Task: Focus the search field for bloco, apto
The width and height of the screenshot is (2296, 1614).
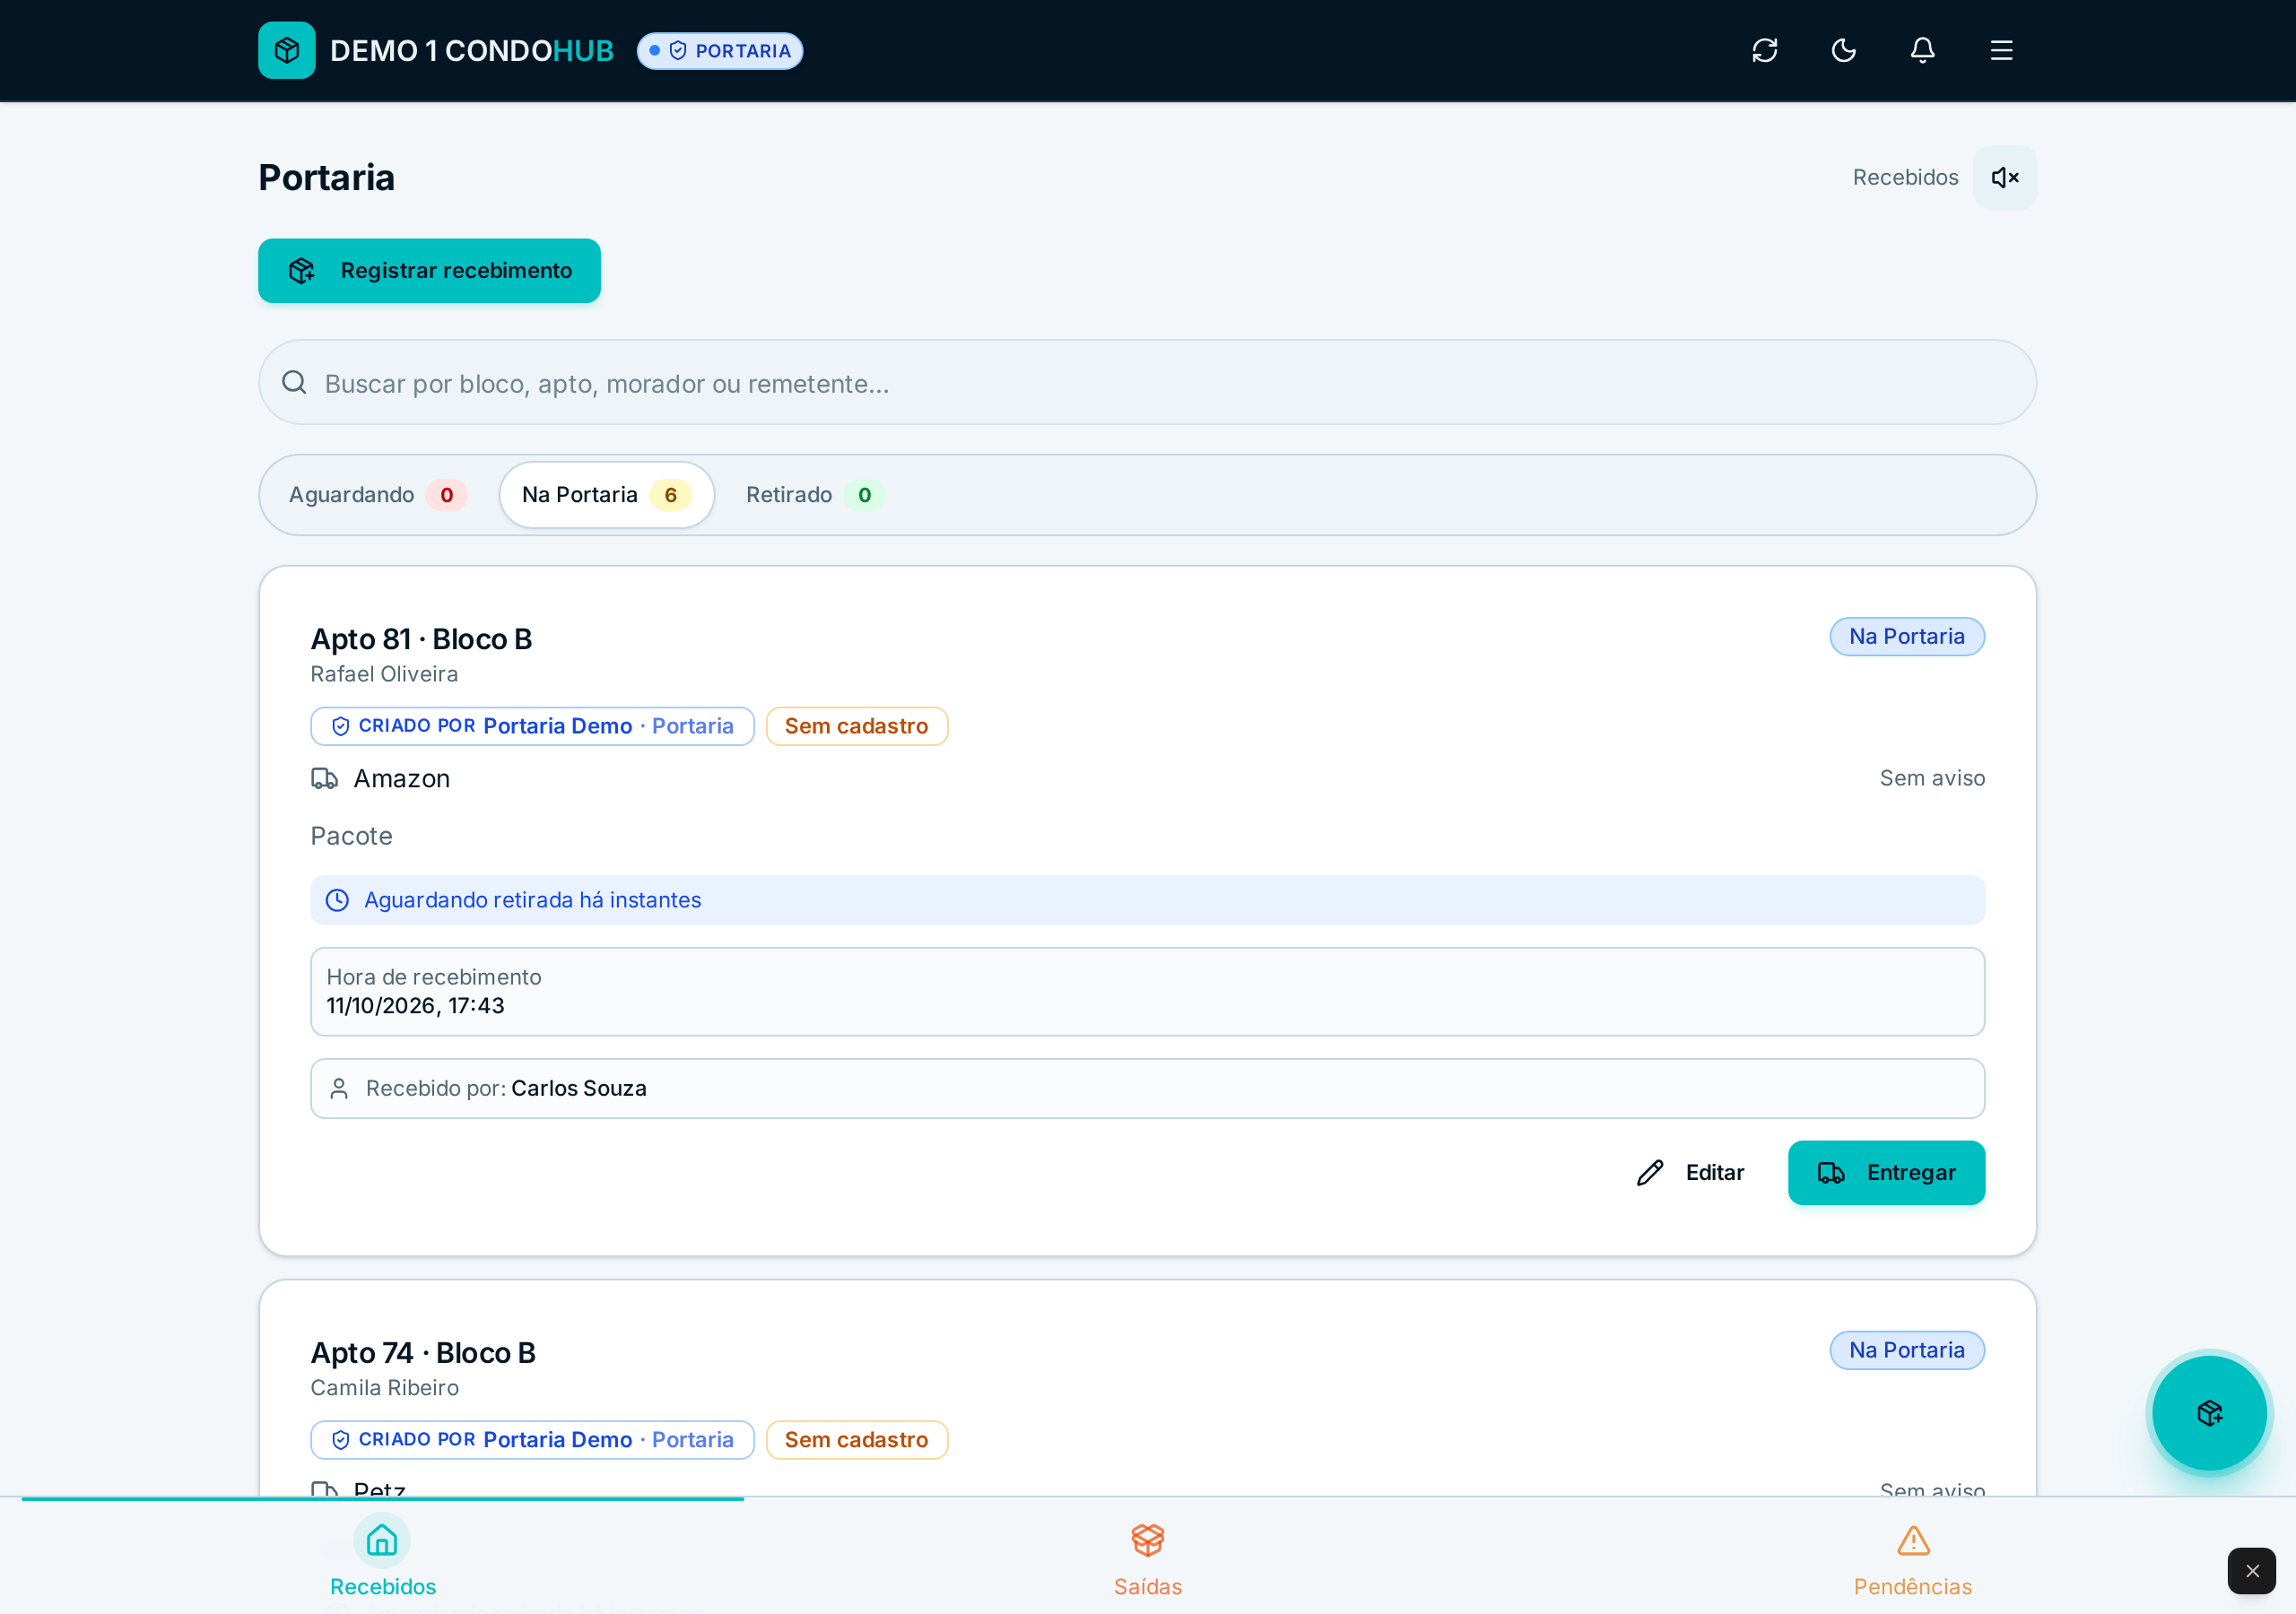Action: pyautogui.click(x=1147, y=383)
